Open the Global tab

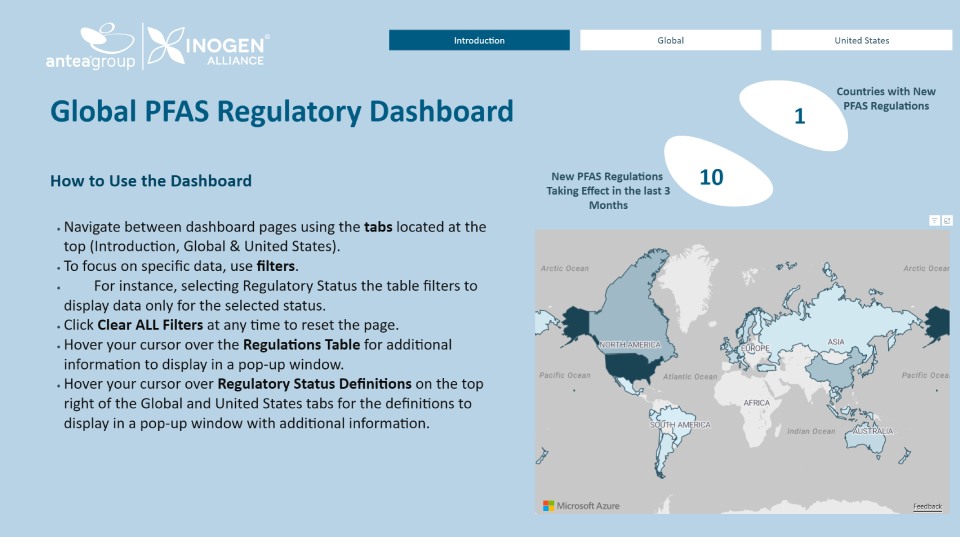coord(670,40)
